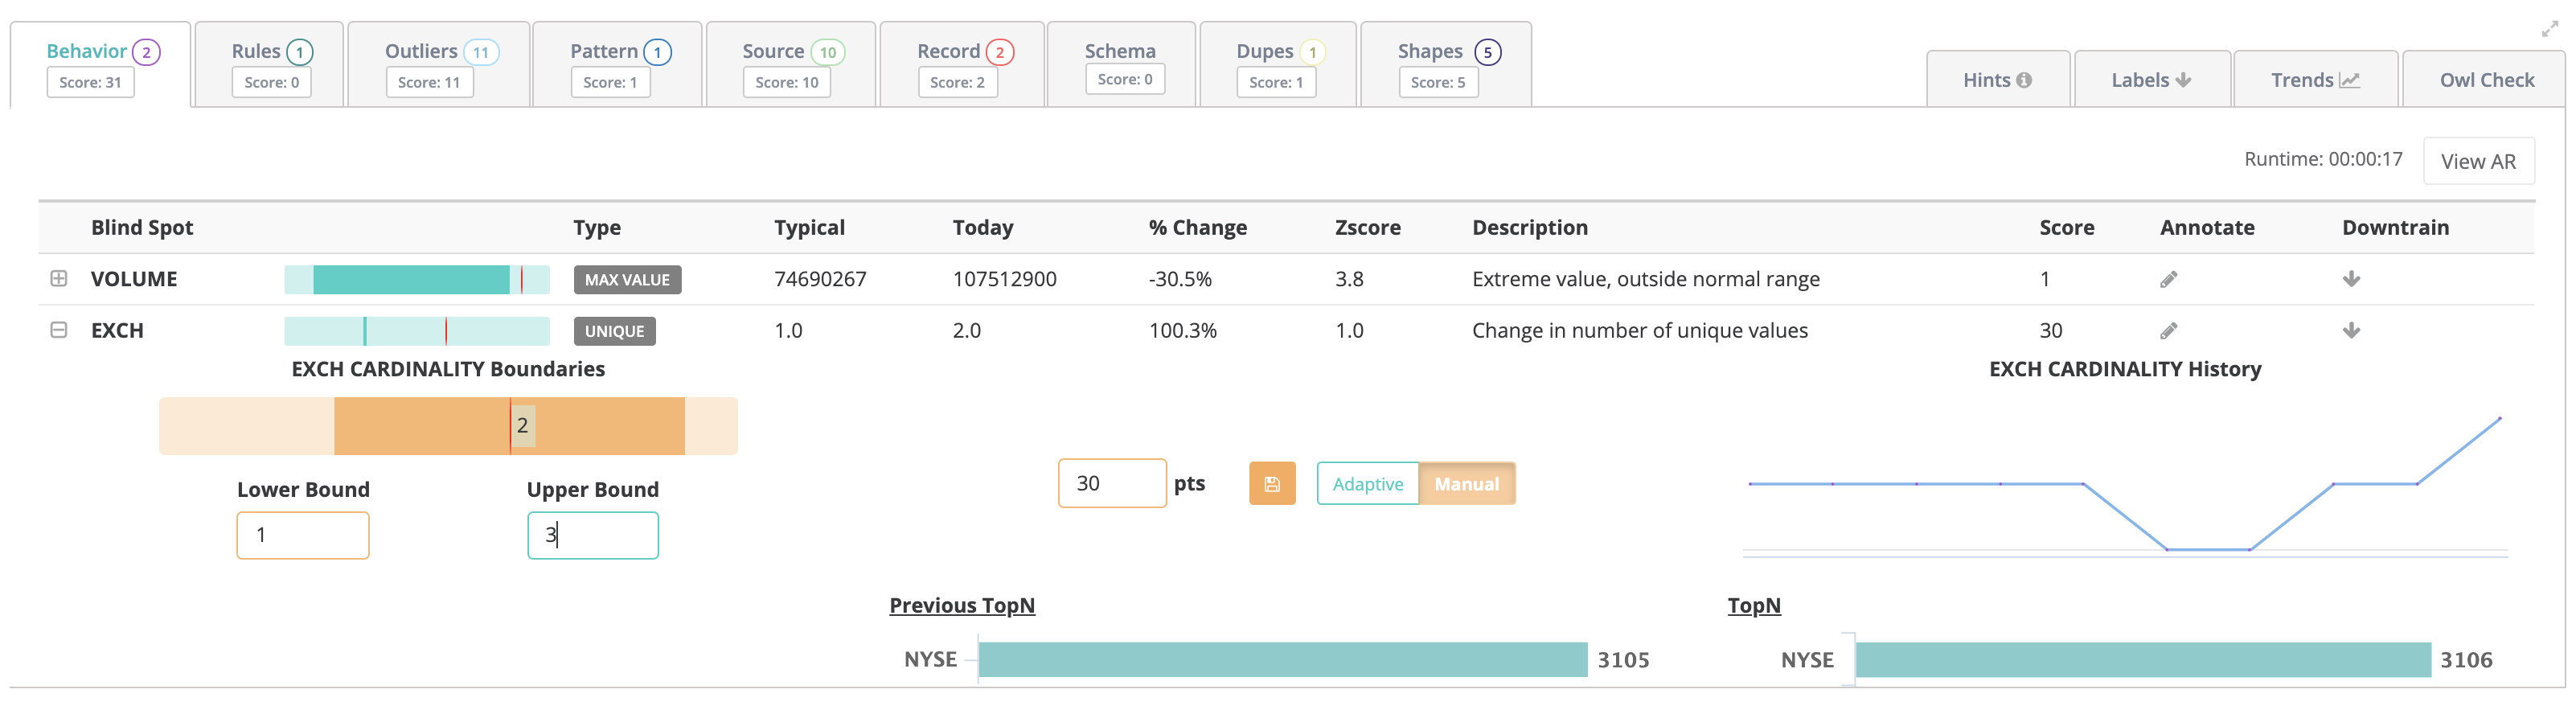Click the downtrain arrow for VOLUME row
Screen dimensions: 2576x714
point(2351,279)
